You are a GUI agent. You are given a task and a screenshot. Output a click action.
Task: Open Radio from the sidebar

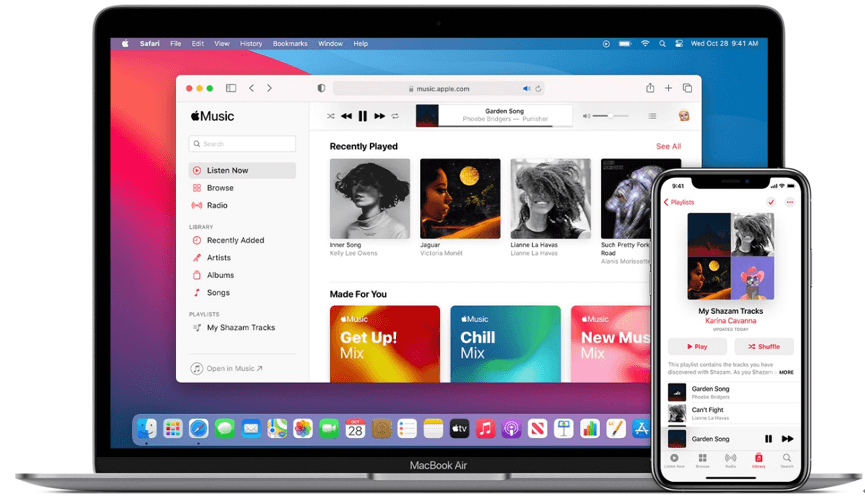tap(217, 205)
